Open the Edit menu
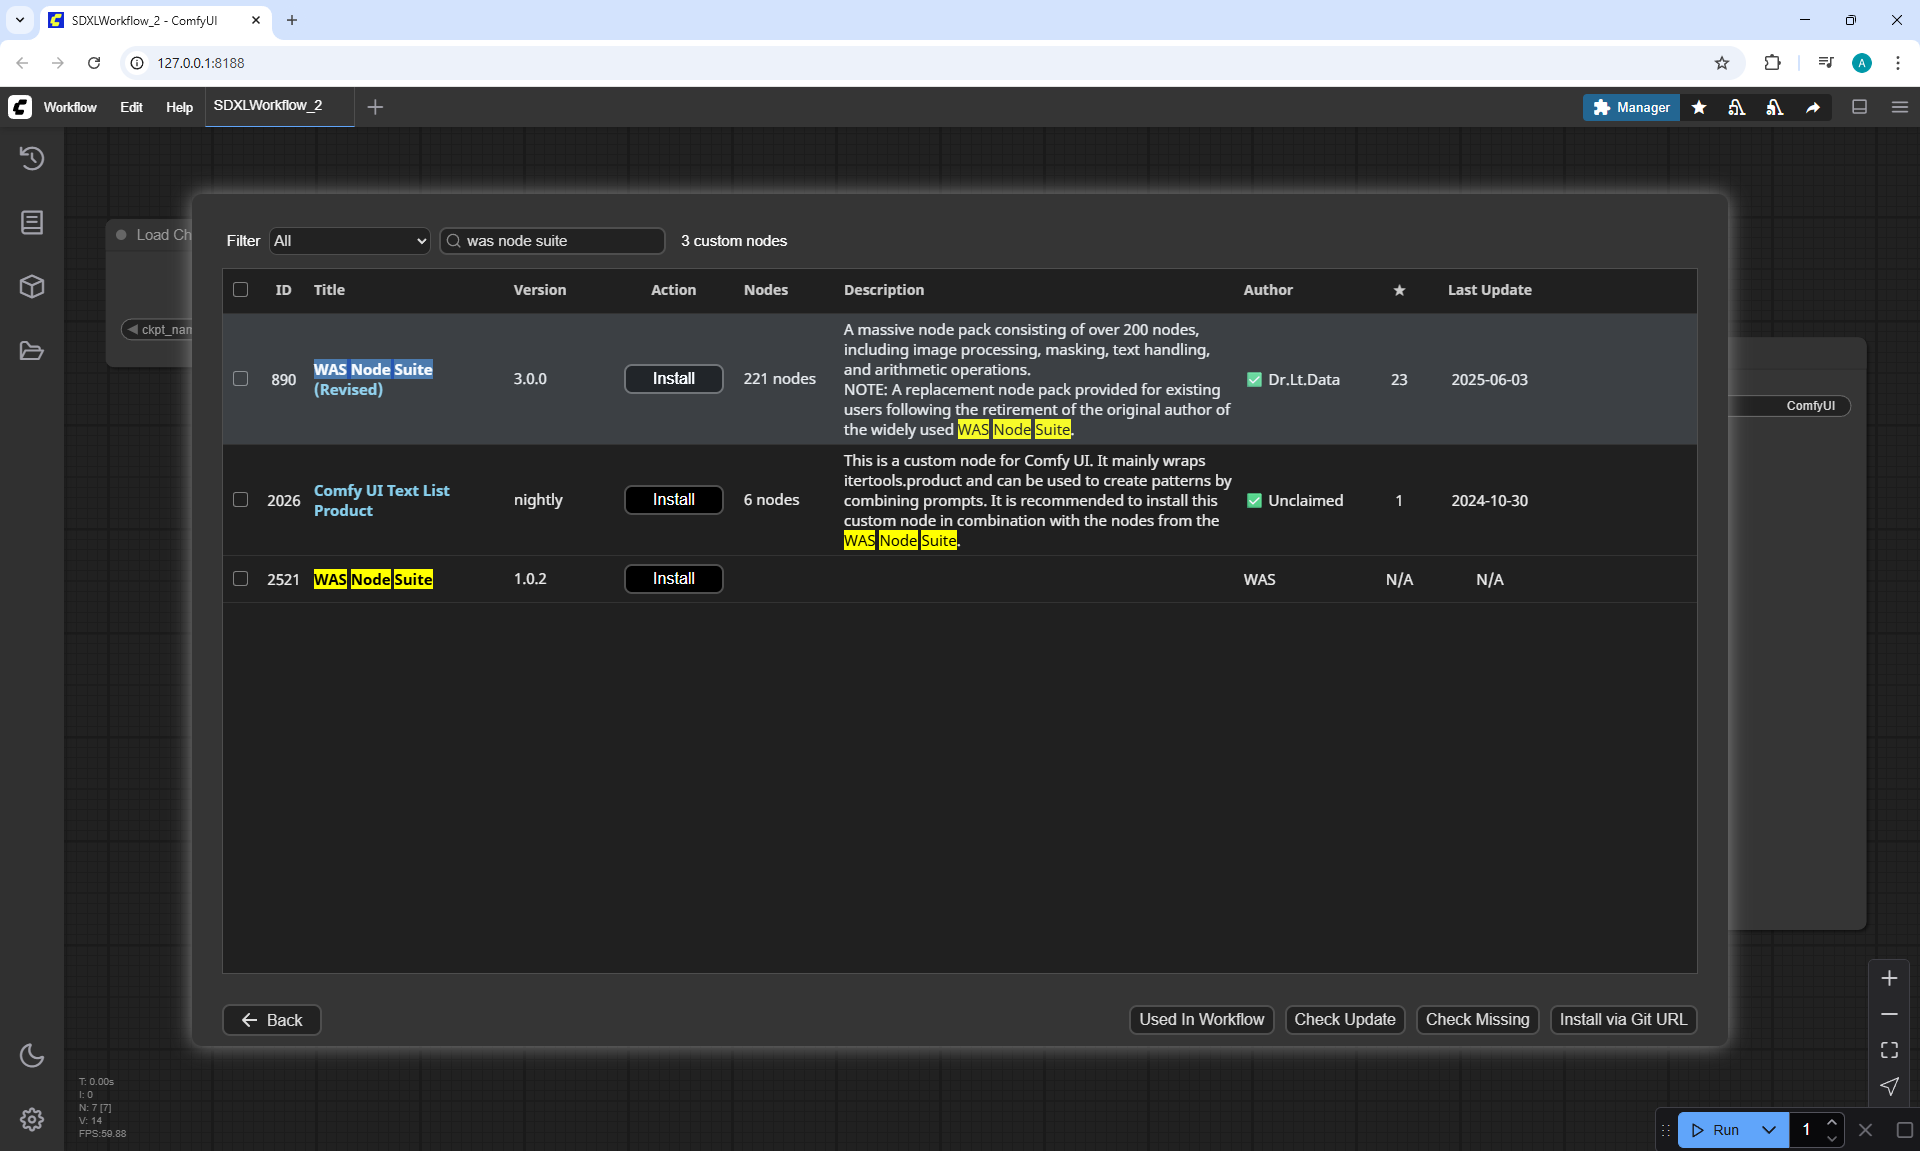Image resolution: width=1920 pixels, height=1151 pixels. pos(131,107)
